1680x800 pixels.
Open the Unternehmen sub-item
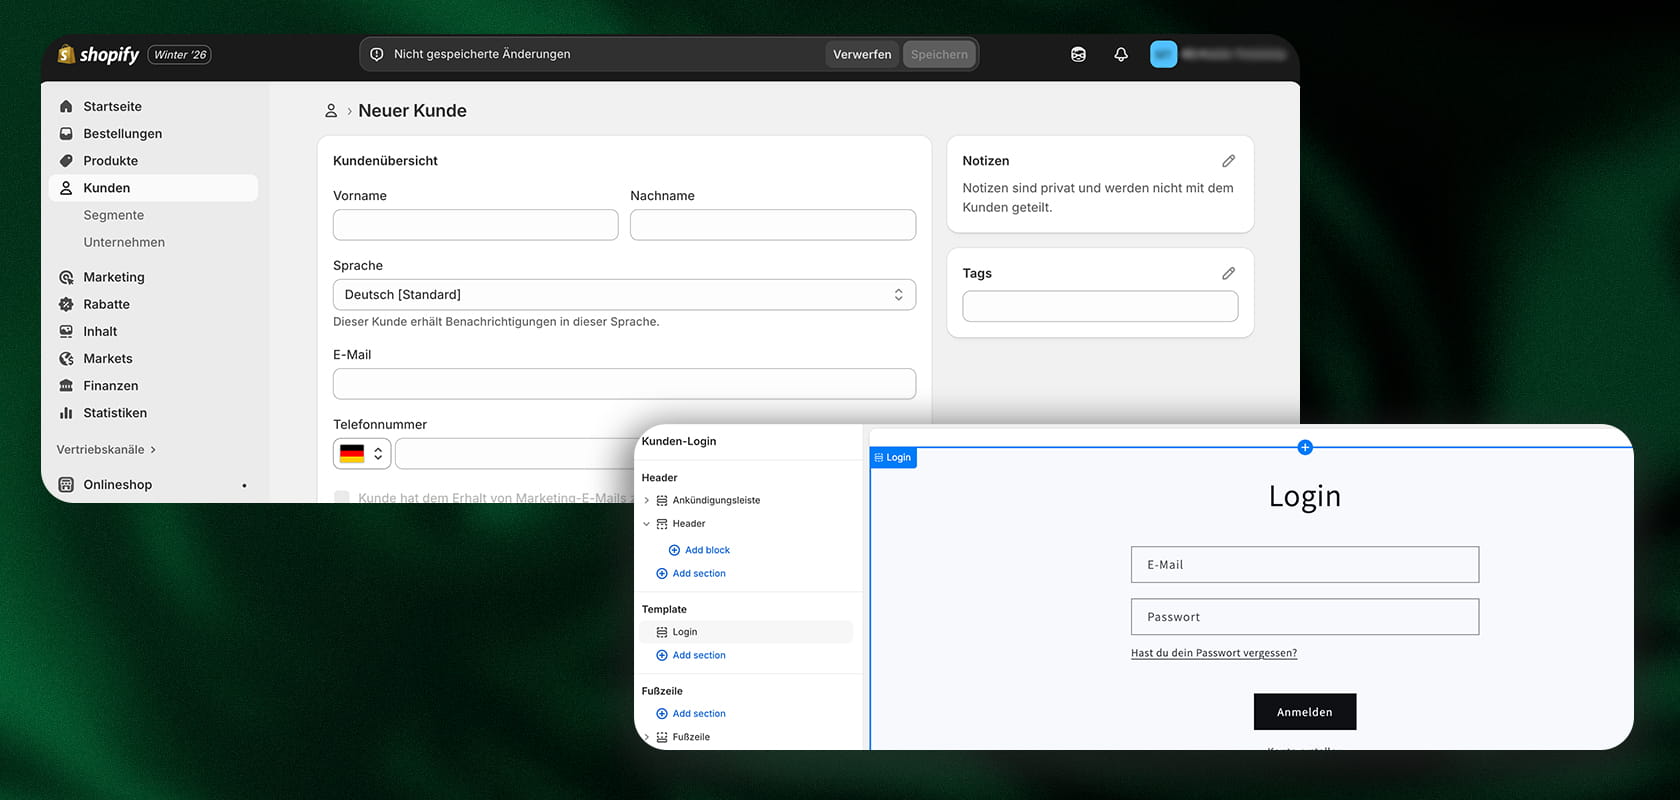point(124,242)
